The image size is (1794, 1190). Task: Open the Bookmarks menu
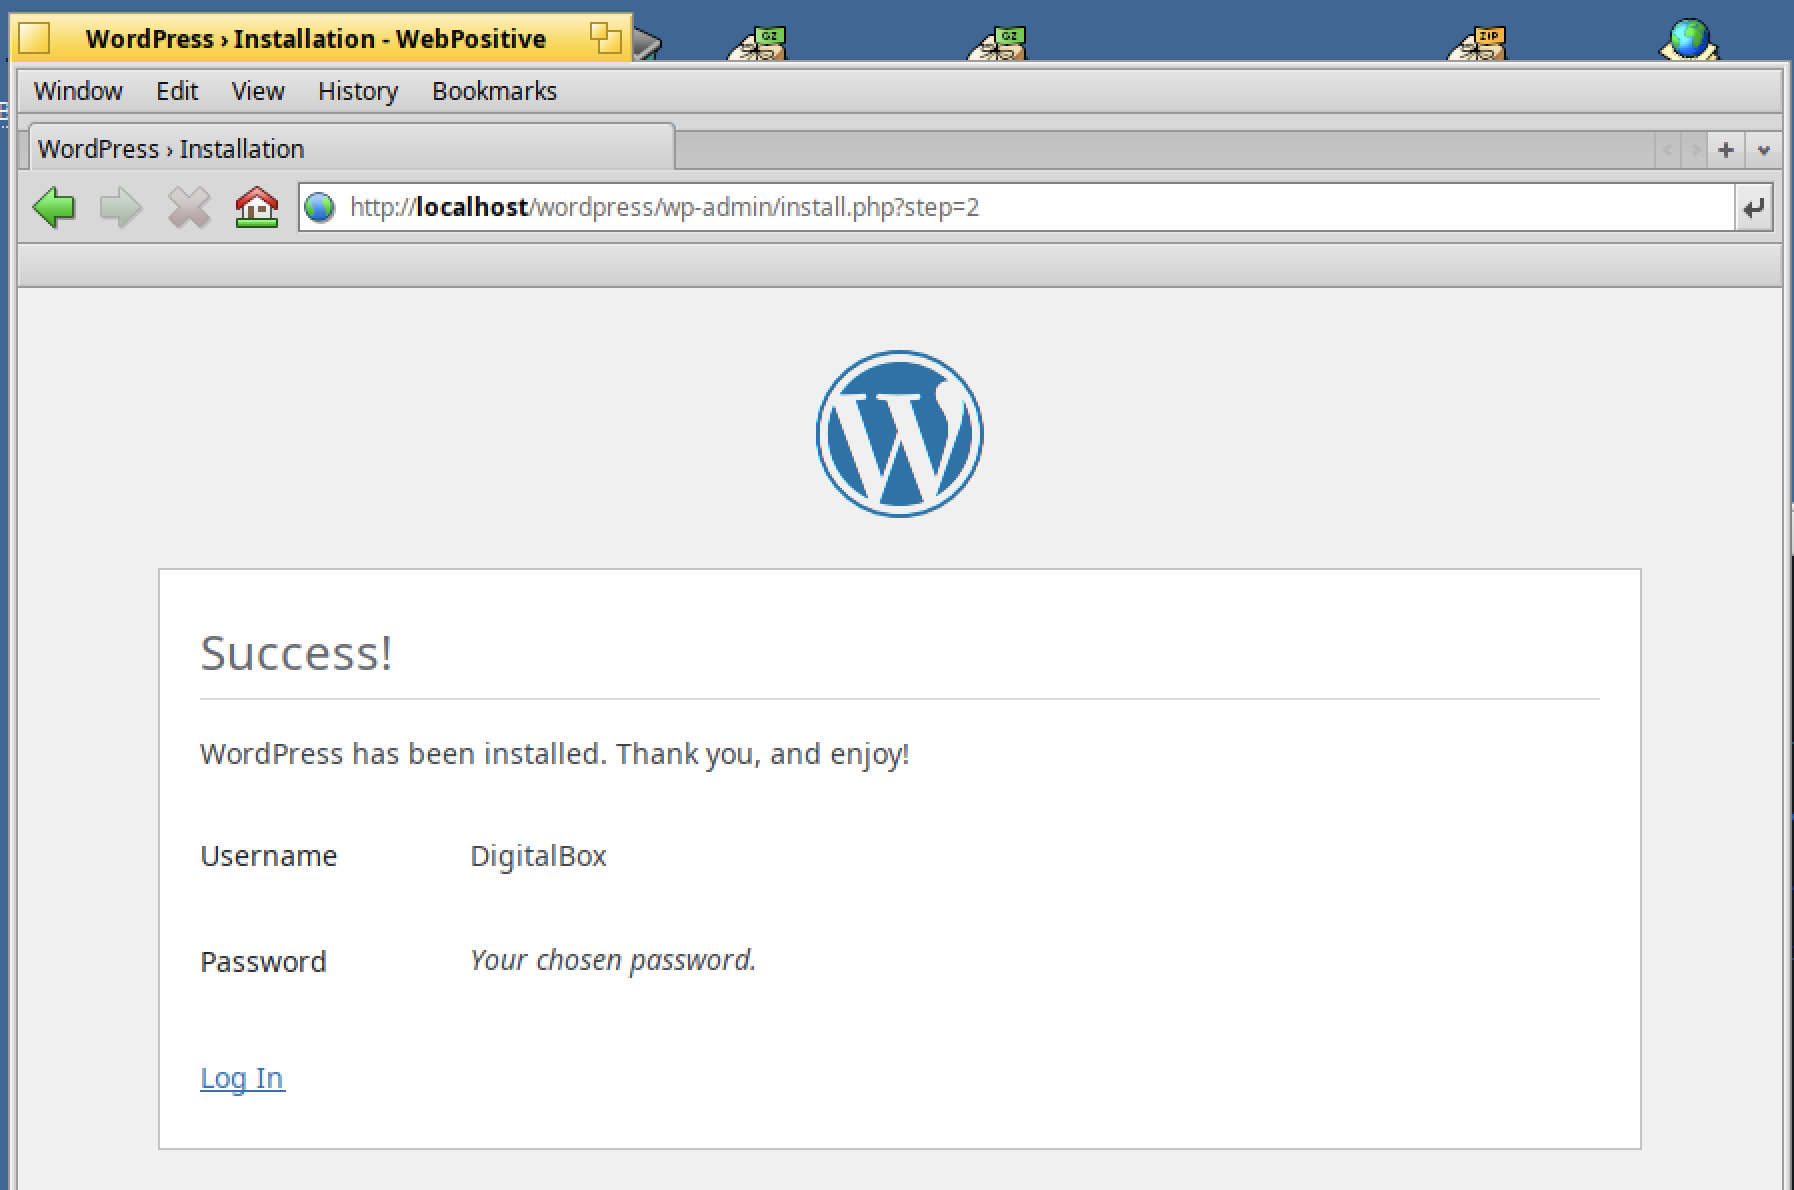pos(494,91)
